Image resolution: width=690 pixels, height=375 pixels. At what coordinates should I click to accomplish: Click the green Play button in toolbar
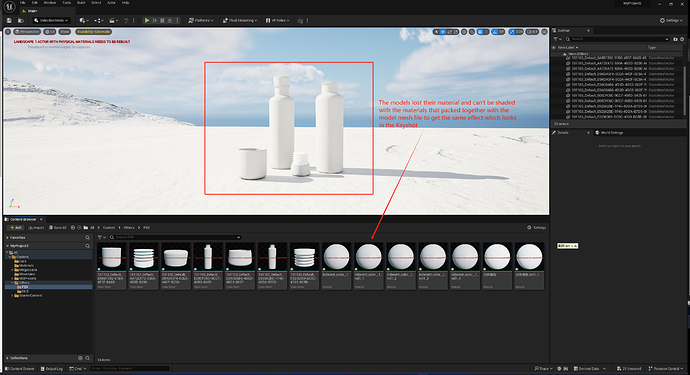[147, 20]
